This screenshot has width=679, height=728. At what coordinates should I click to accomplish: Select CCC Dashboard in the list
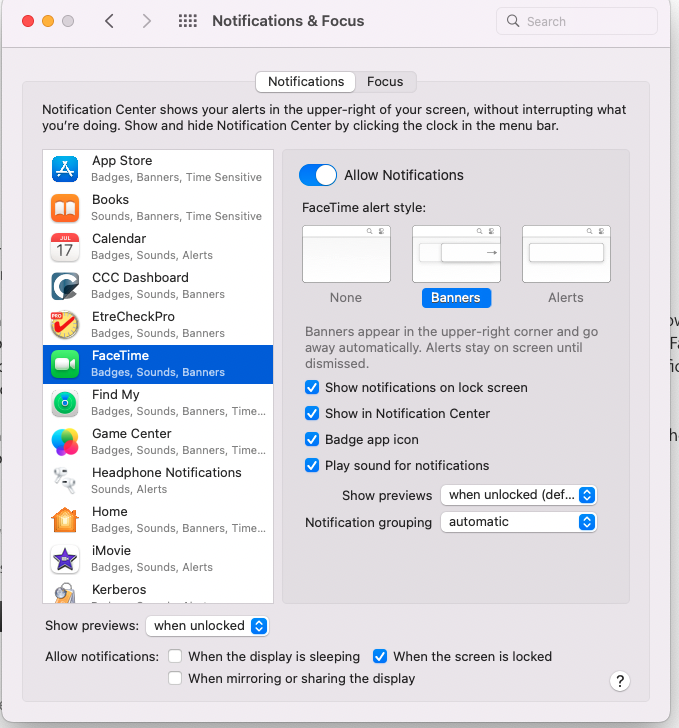coord(158,286)
